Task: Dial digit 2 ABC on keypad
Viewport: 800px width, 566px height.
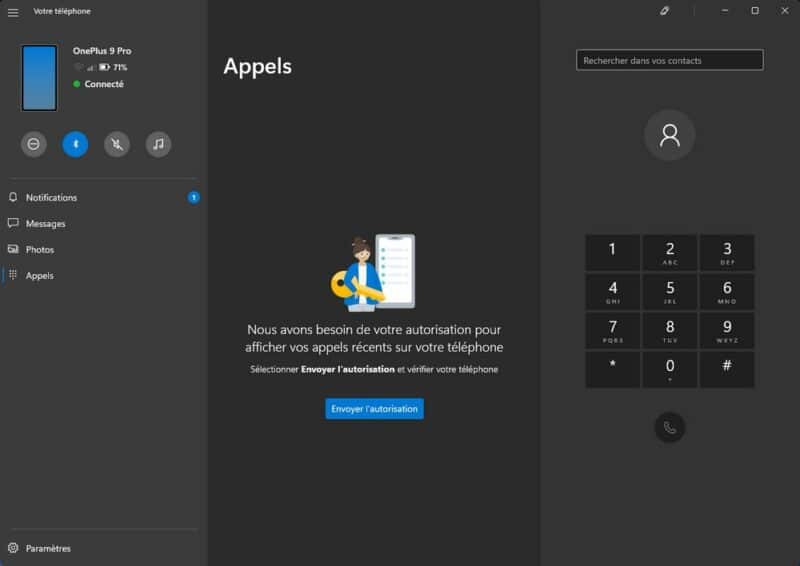Action: [670, 253]
